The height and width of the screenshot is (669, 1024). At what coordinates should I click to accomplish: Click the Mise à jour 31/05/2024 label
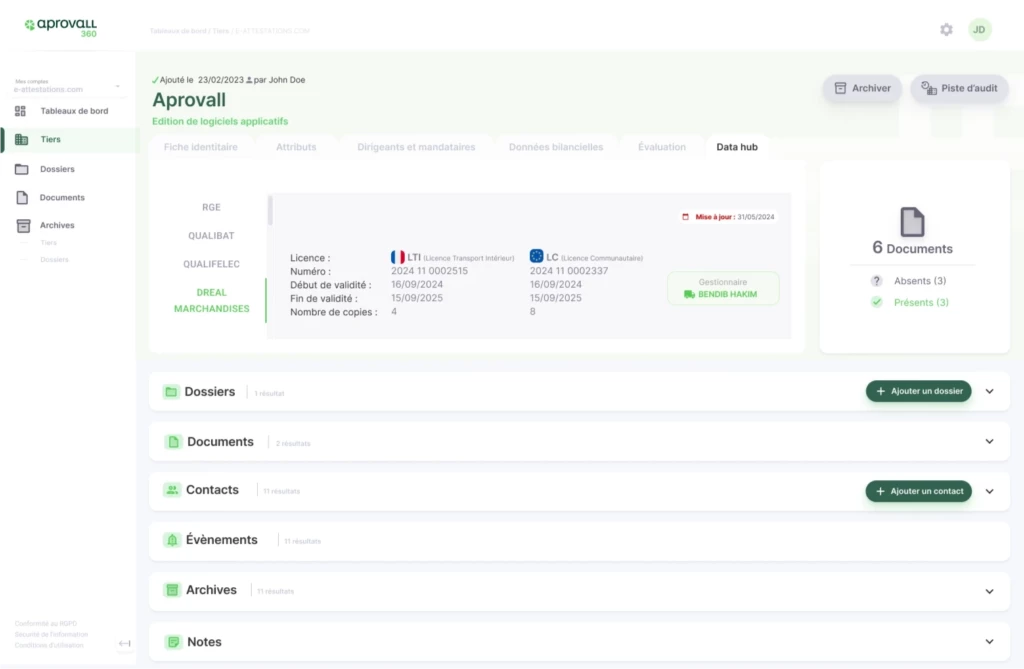[x=728, y=217]
